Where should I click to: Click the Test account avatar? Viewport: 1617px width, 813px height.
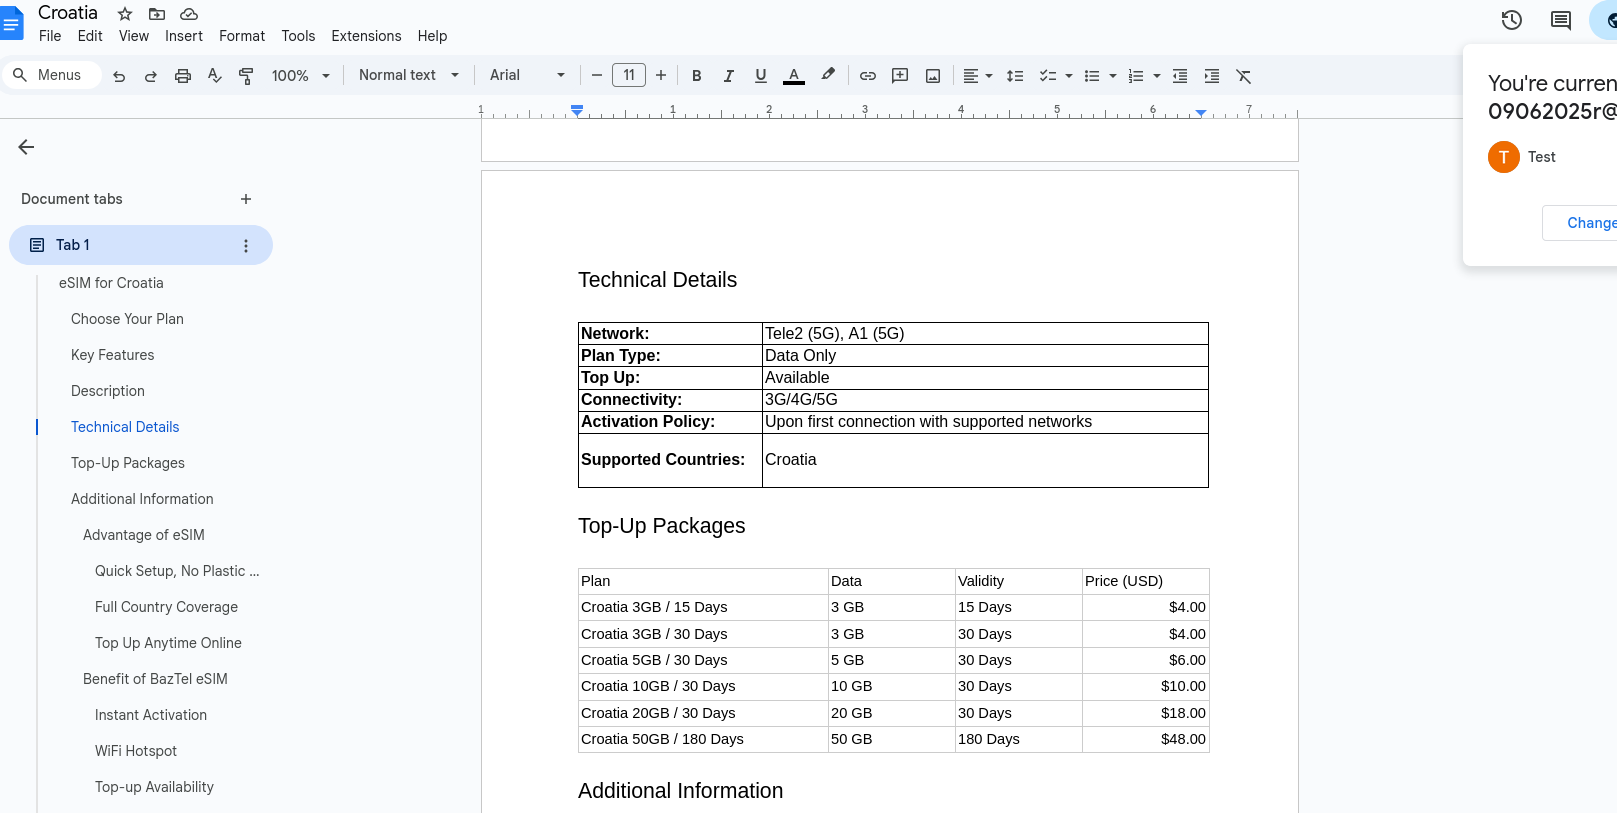tap(1504, 157)
